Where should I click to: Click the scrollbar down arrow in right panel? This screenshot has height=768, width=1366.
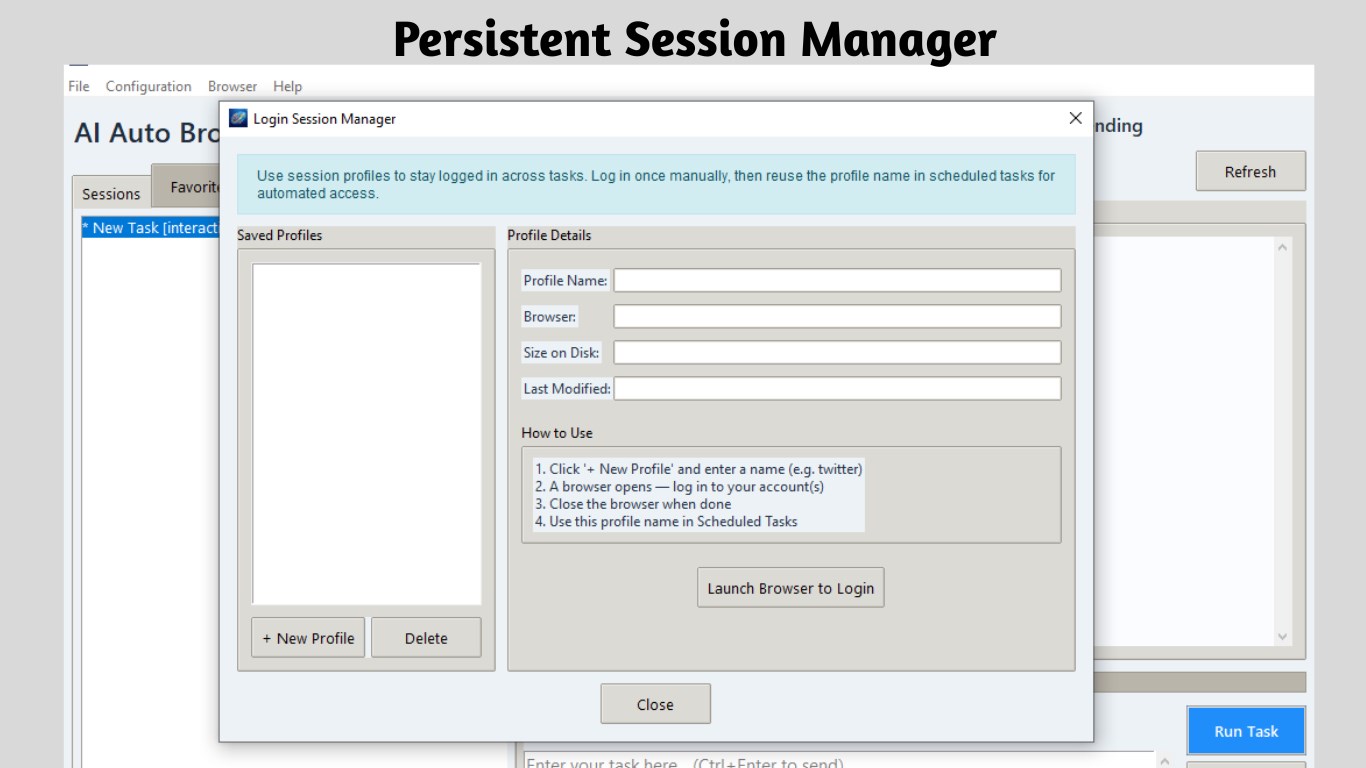click(1283, 637)
